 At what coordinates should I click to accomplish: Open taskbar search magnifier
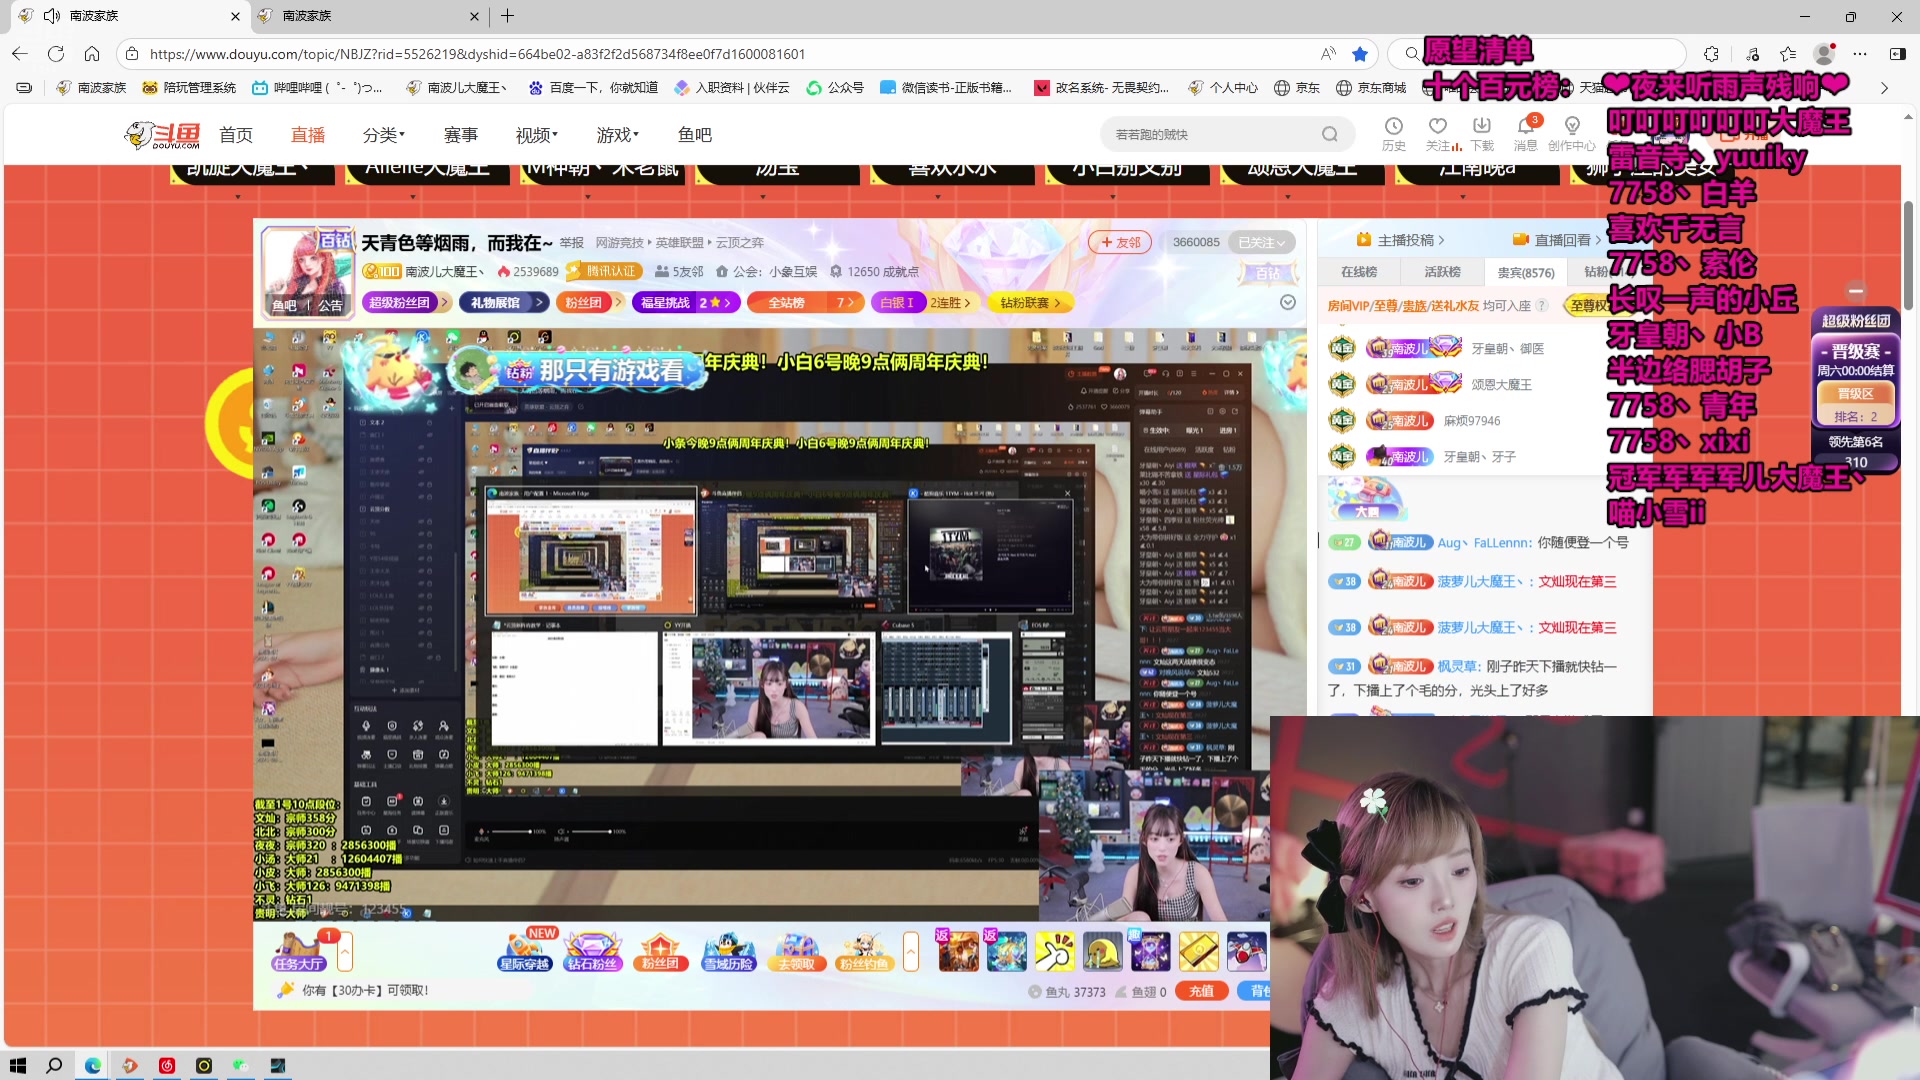pos(55,1065)
